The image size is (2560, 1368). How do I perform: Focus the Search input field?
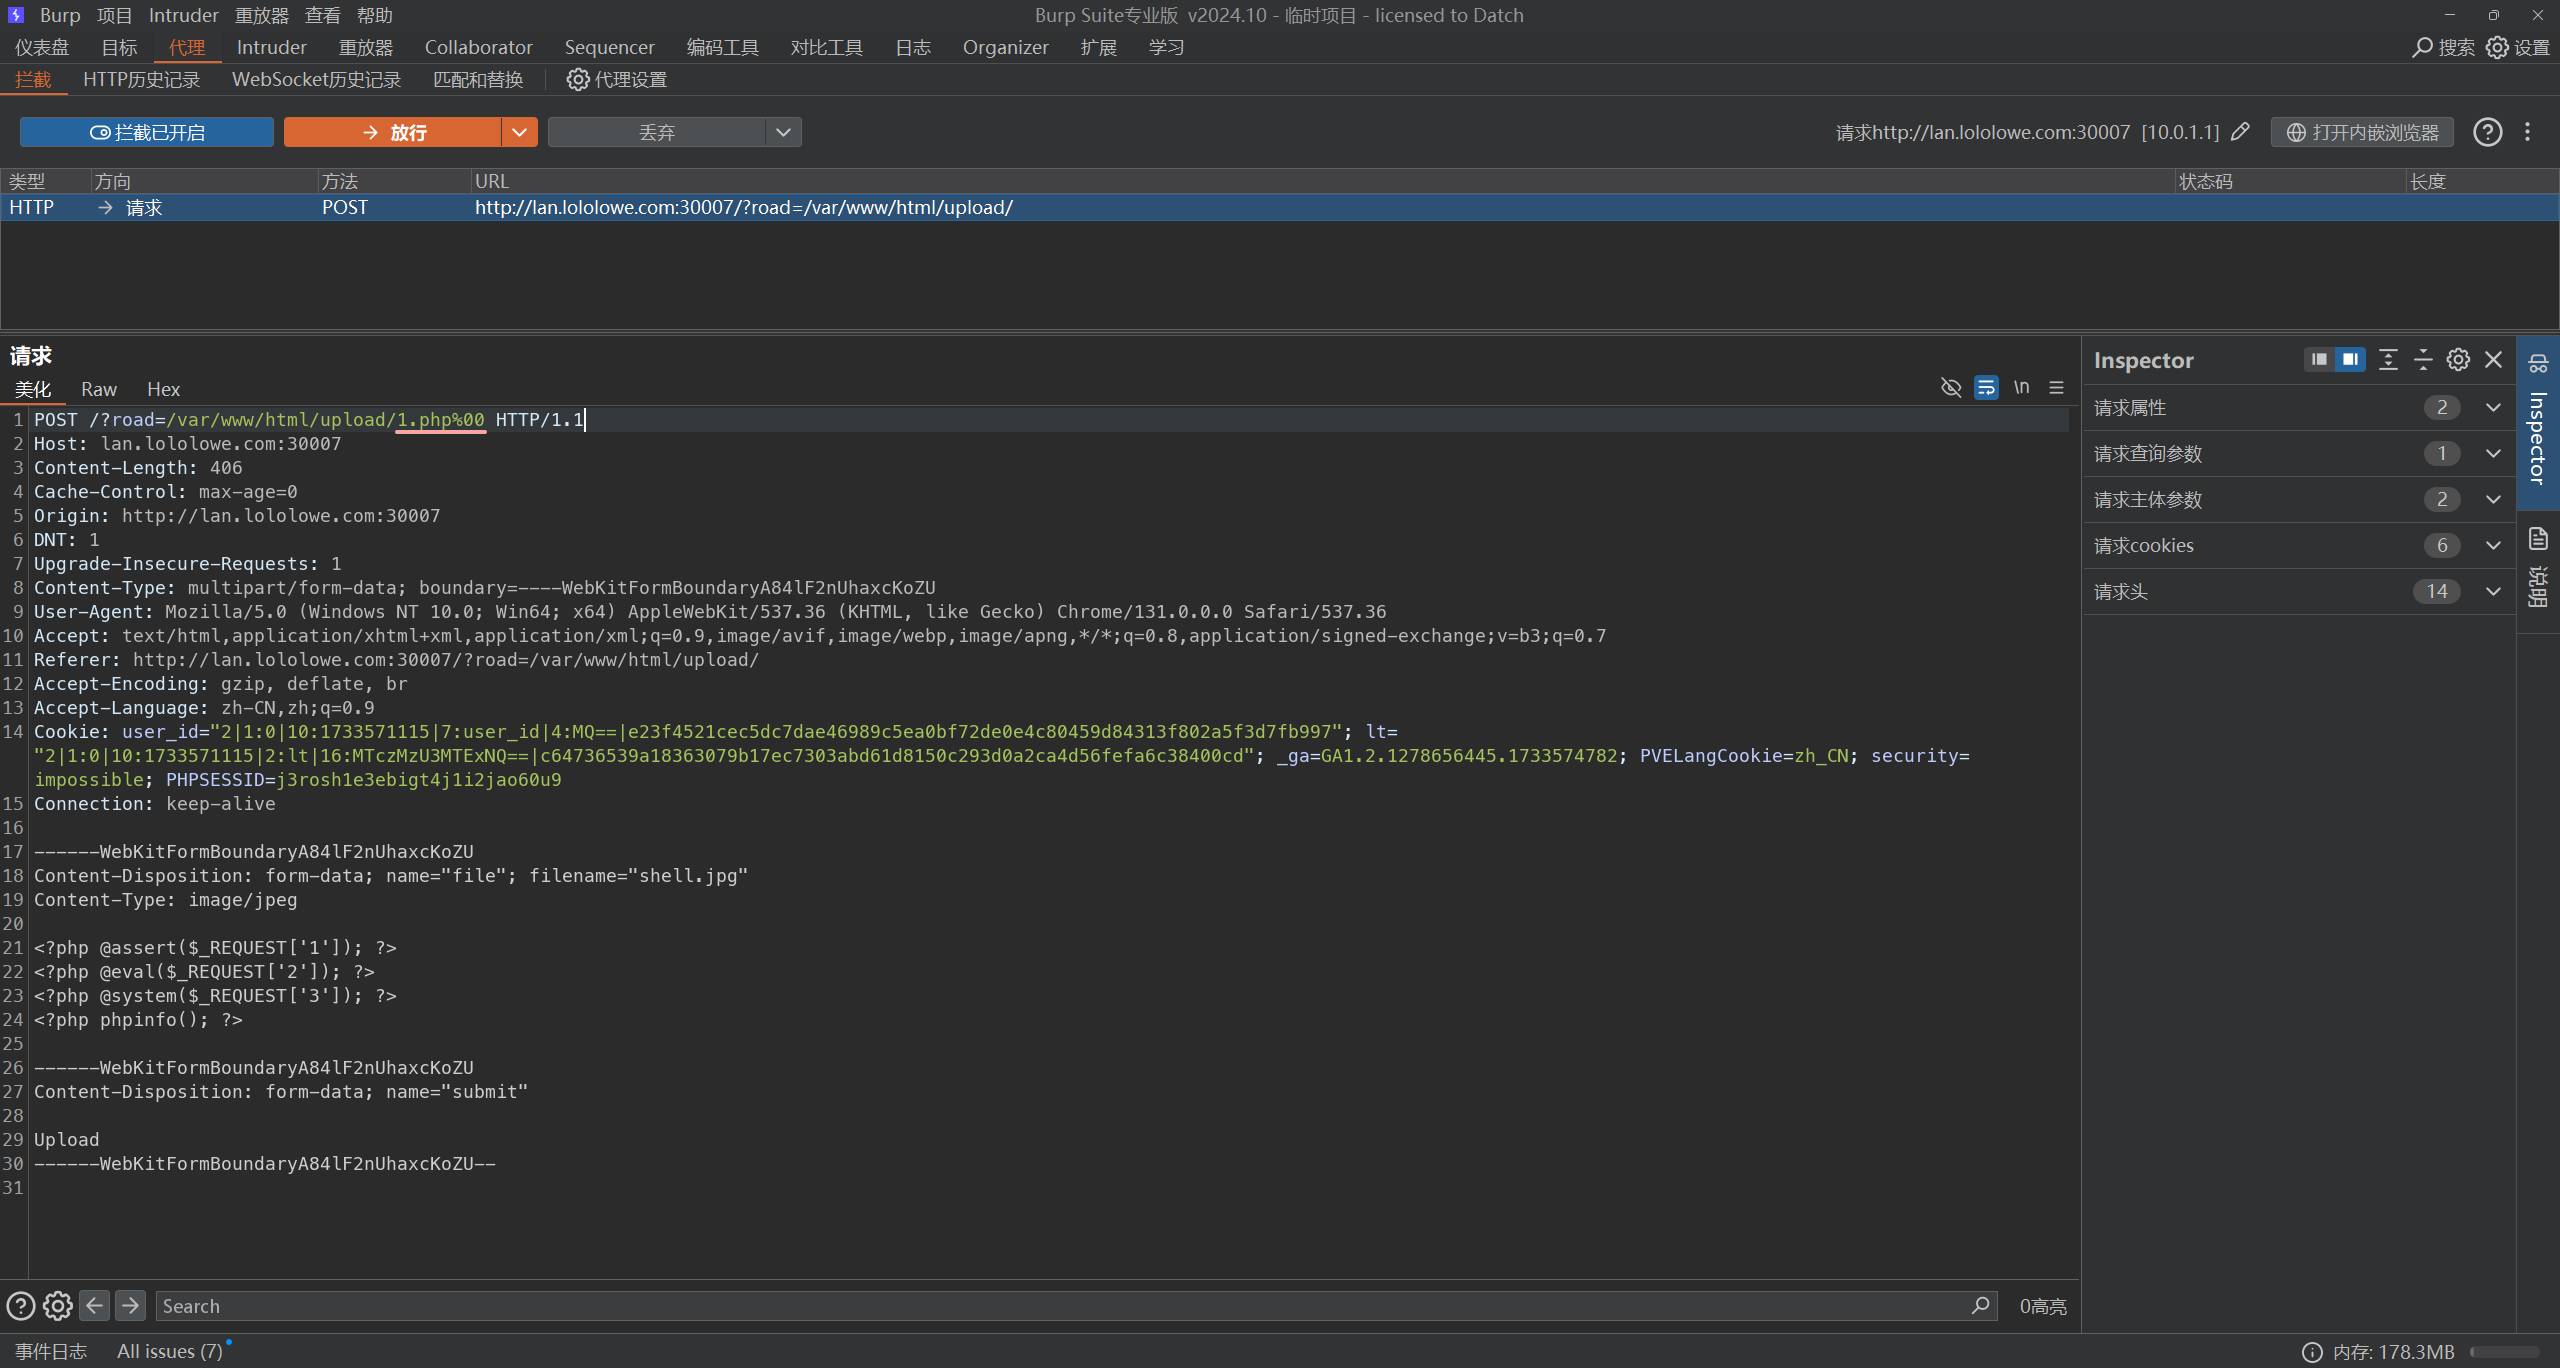click(1076, 1305)
